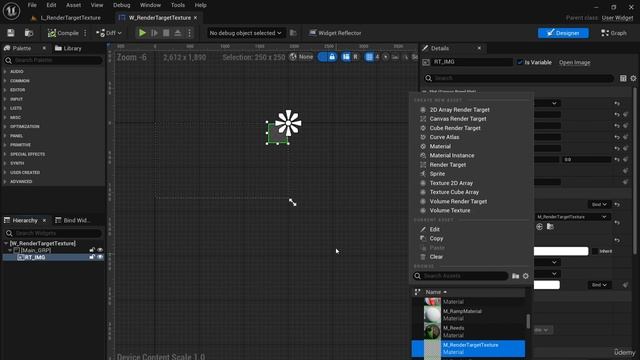Image resolution: width=640 pixels, height=360 pixels.
Task: Select the Main_GRP hierarchy item
Action: (x=36, y=250)
